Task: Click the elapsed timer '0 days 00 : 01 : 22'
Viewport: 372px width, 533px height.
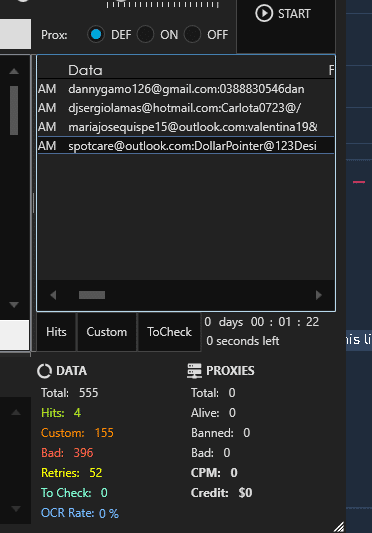Action: tap(261, 322)
